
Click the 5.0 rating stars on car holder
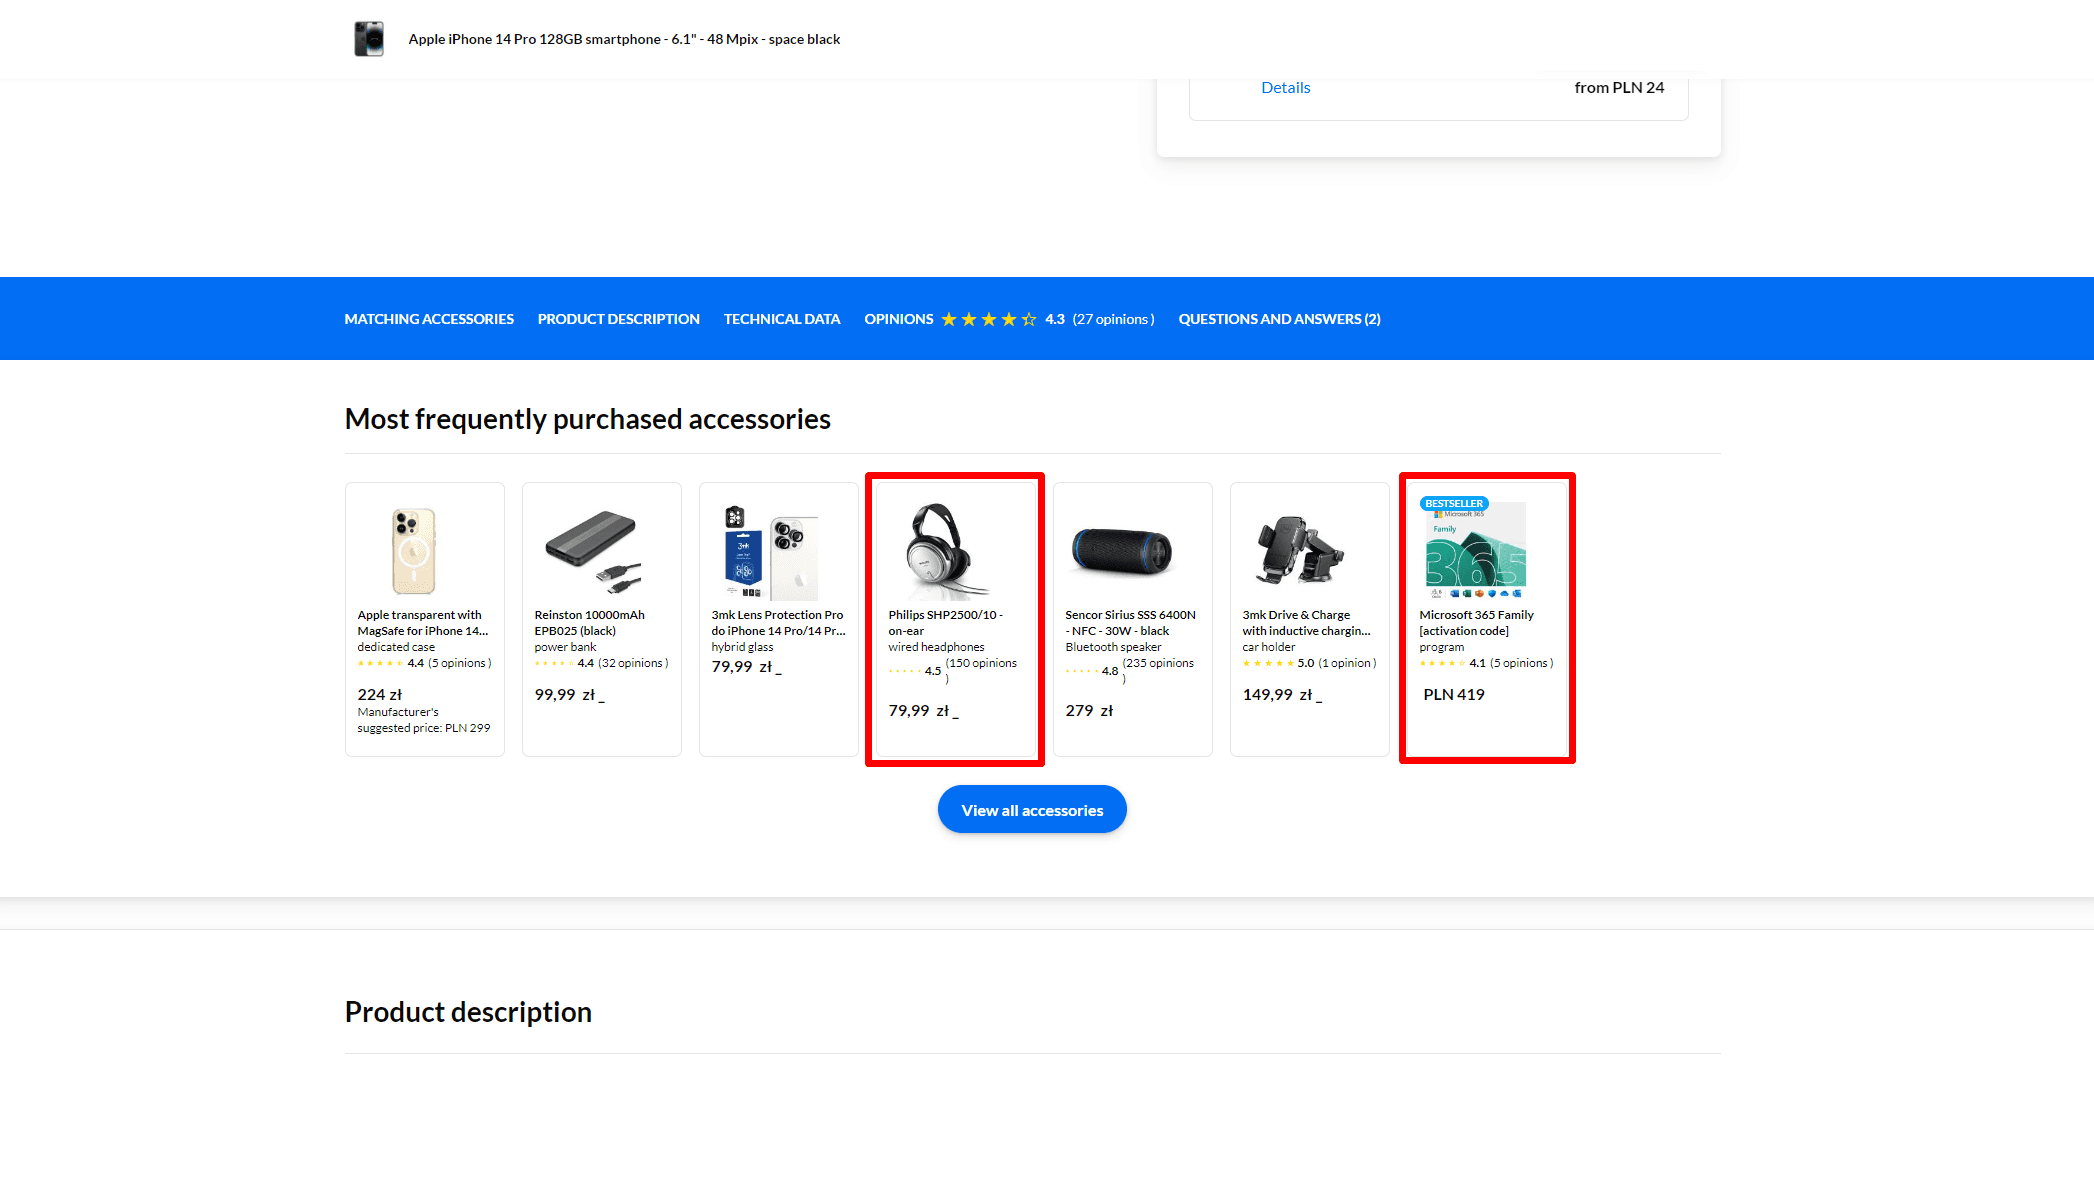[x=1269, y=662]
